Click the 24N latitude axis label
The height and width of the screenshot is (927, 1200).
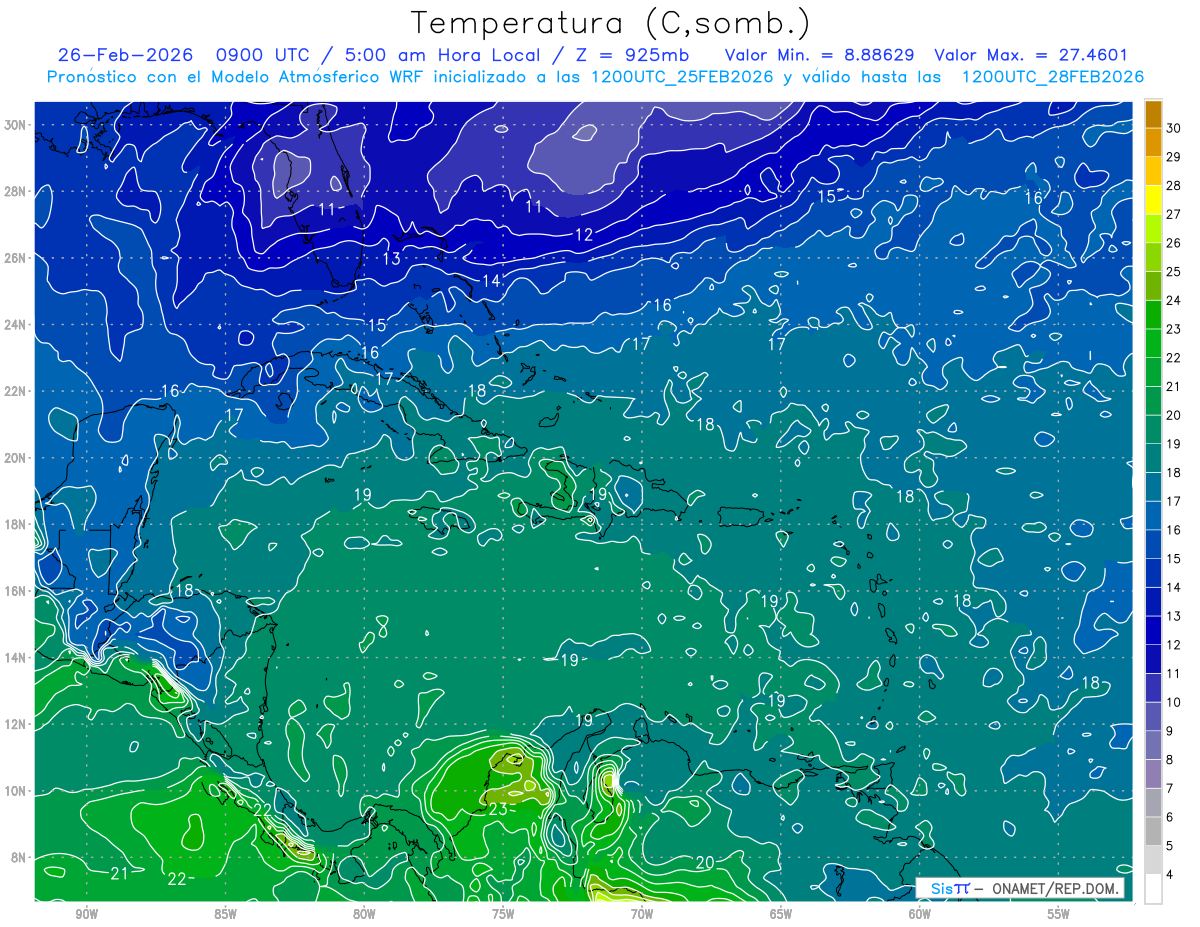pos(16,325)
